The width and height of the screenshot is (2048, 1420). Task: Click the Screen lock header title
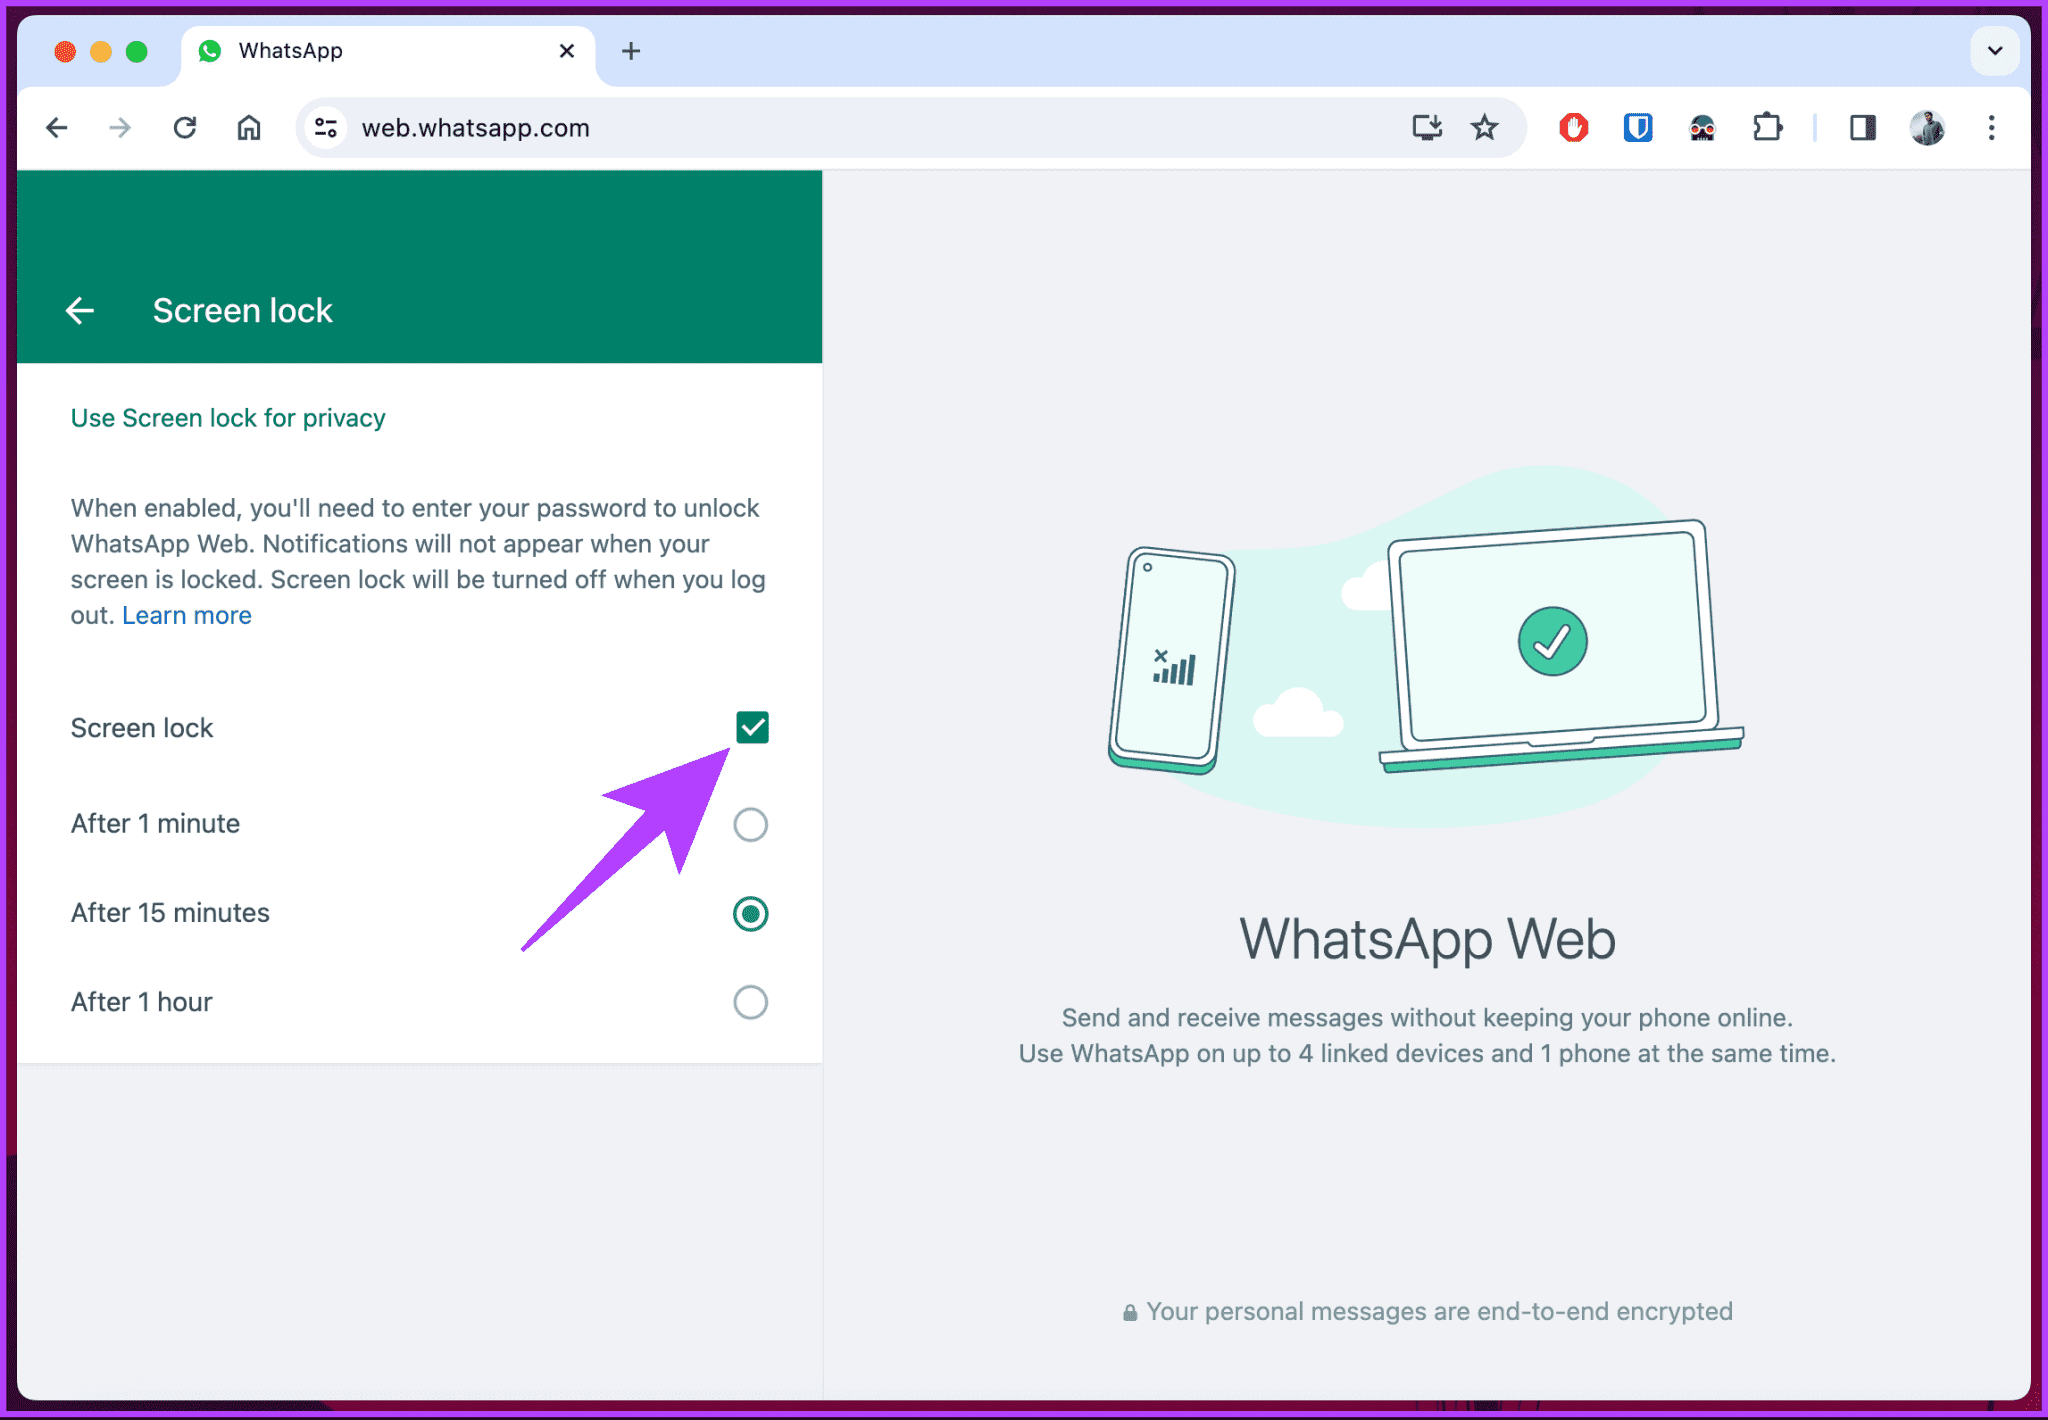click(242, 311)
